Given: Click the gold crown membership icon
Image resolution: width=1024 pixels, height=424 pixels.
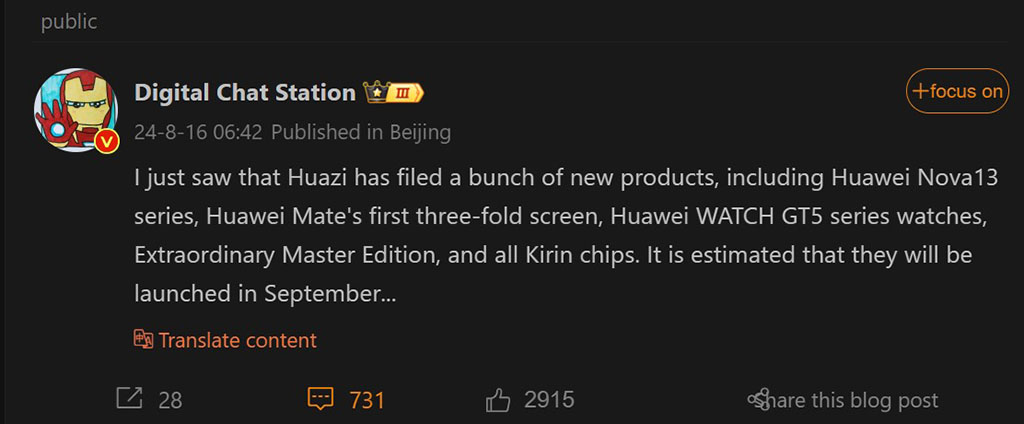Looking at the screenshot, I should click(x=376, y=93).
